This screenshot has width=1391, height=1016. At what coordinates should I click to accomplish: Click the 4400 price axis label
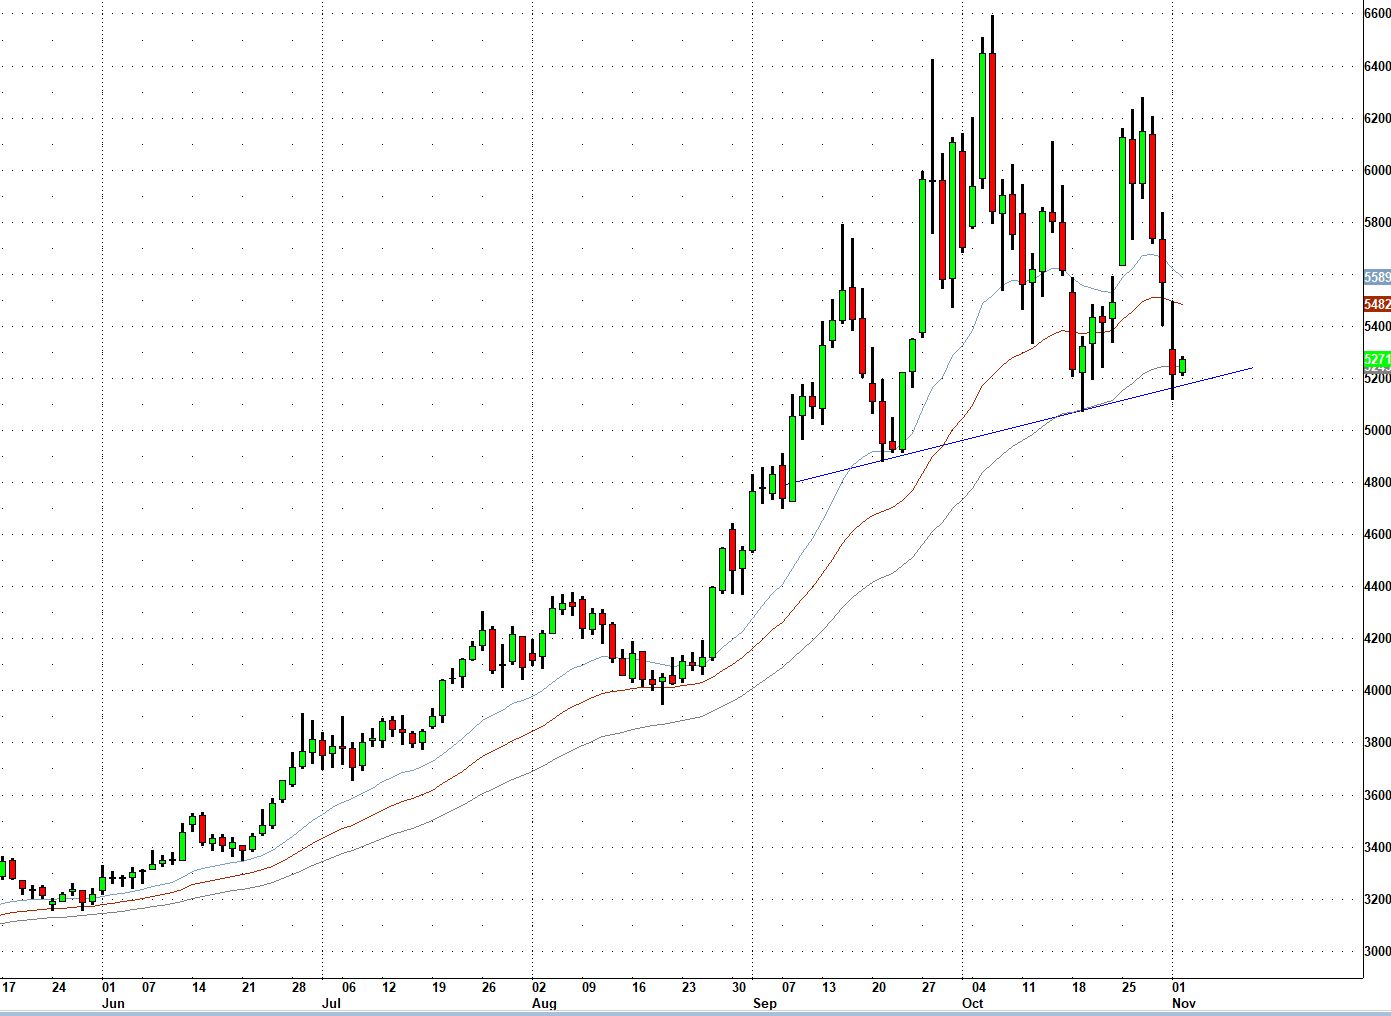pos(1377,586)
